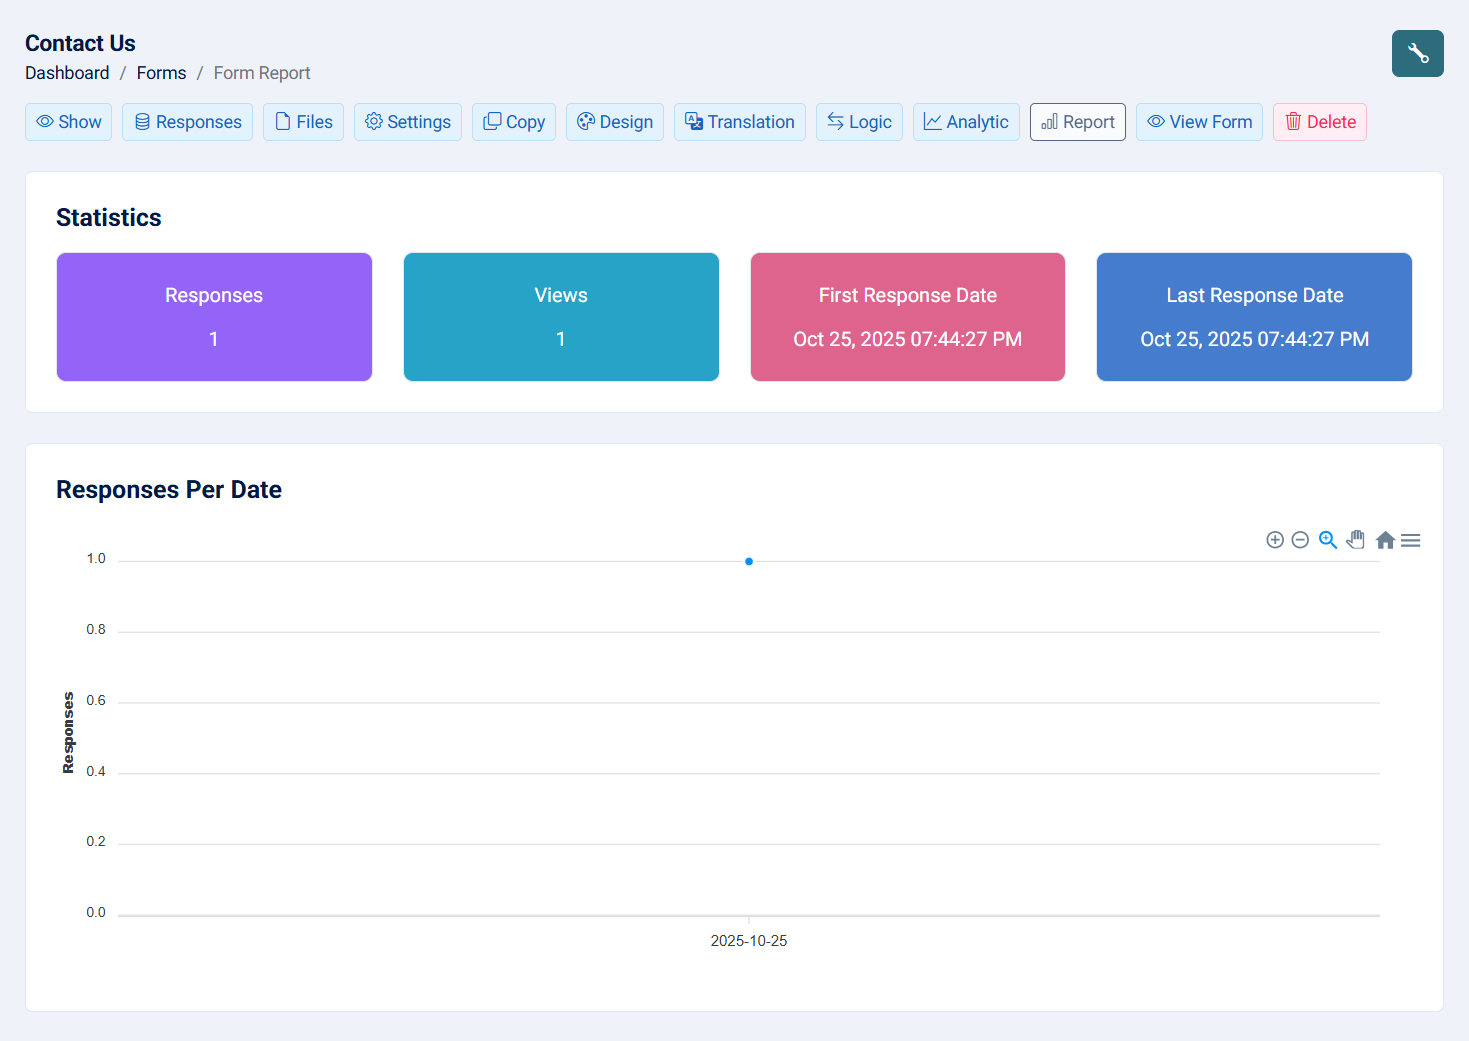This screenshot has width=1469, height=1041.
Task: Open the Design tab
Action: tap(614, 122)
